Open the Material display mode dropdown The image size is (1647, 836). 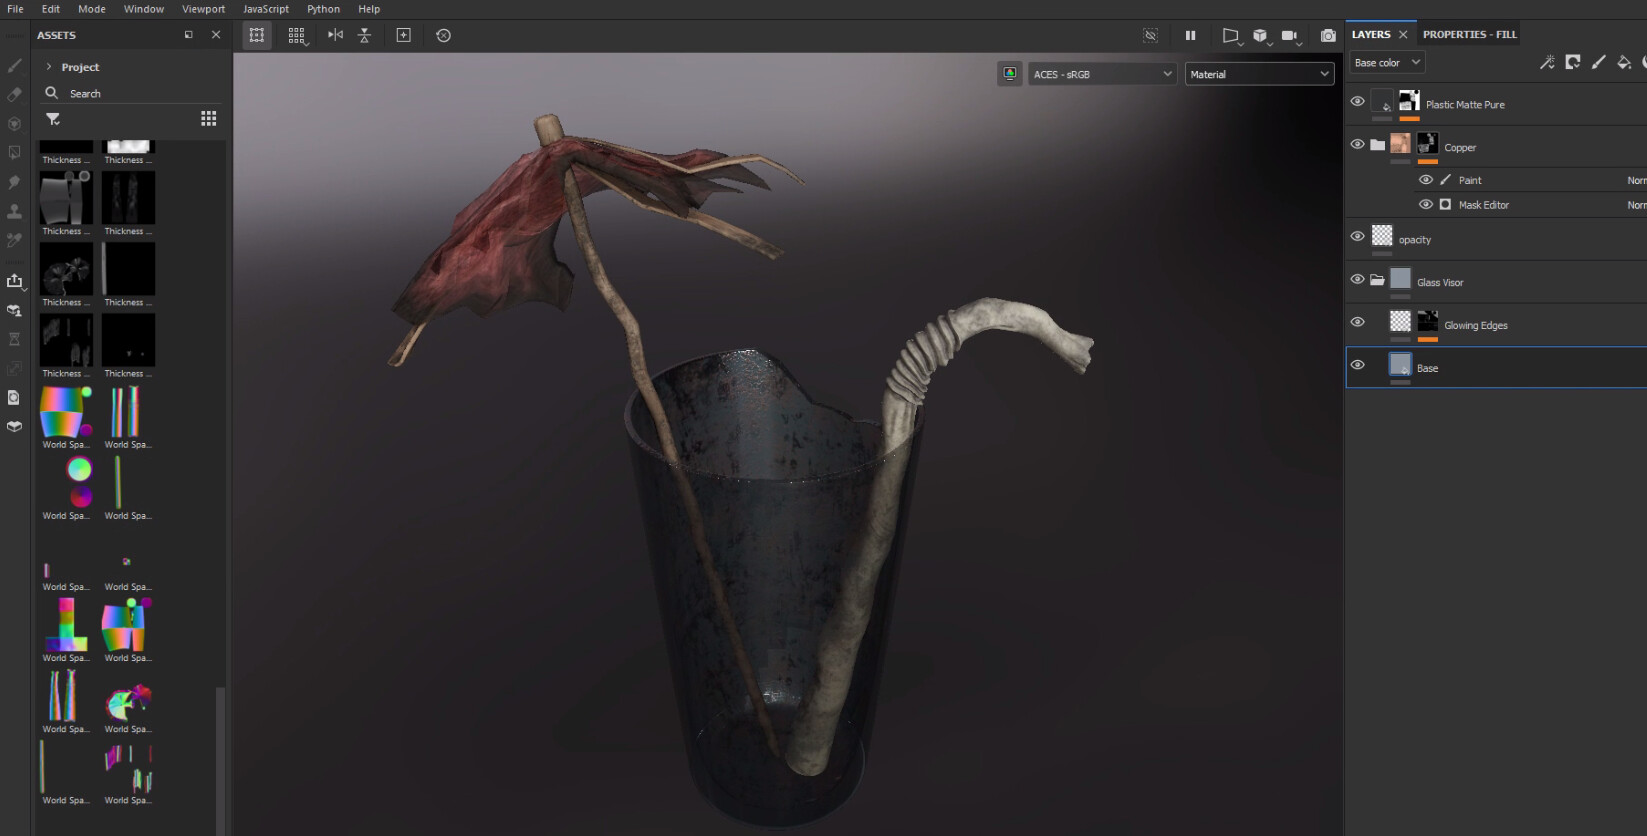(x=1259, y=74)
